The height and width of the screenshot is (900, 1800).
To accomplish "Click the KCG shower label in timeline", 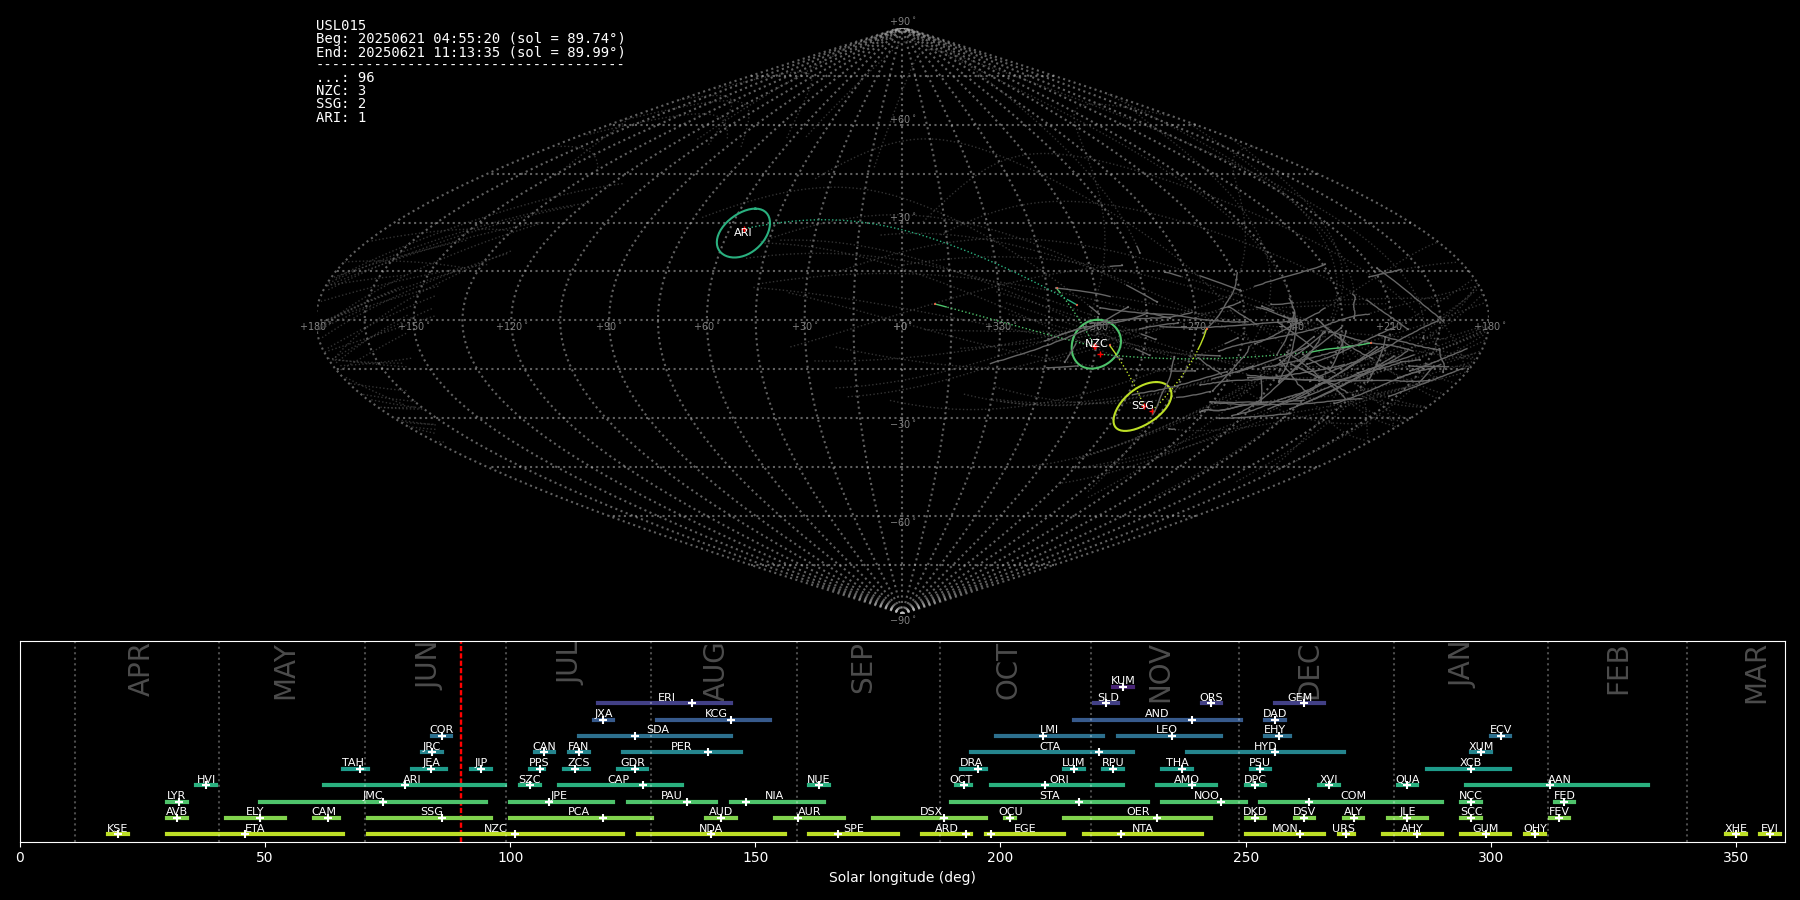I will point(716,714).
